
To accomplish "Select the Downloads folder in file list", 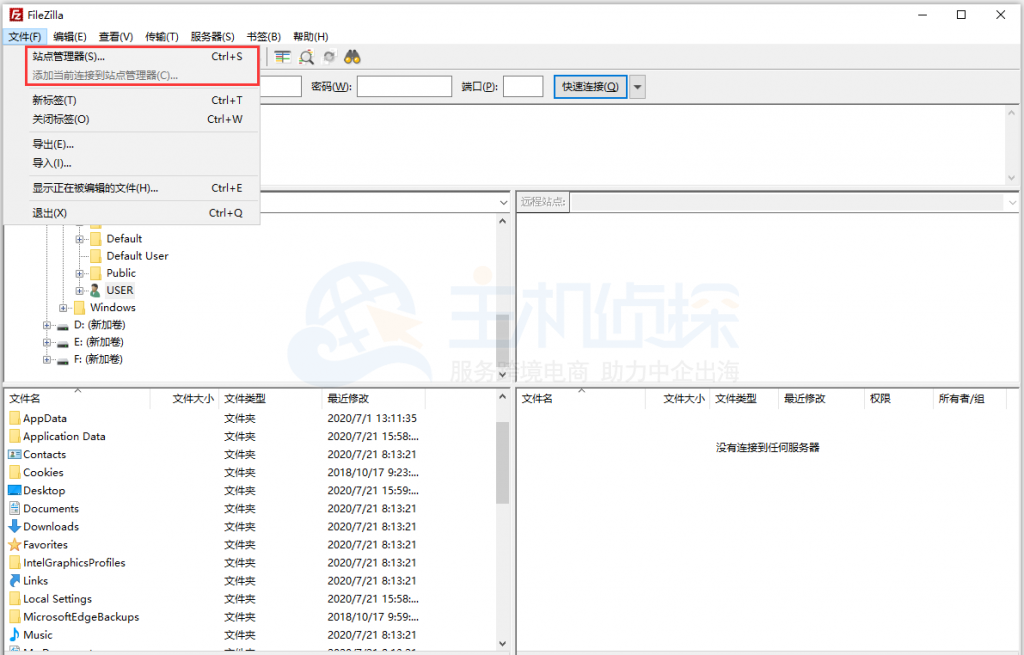I will (50, 527).
